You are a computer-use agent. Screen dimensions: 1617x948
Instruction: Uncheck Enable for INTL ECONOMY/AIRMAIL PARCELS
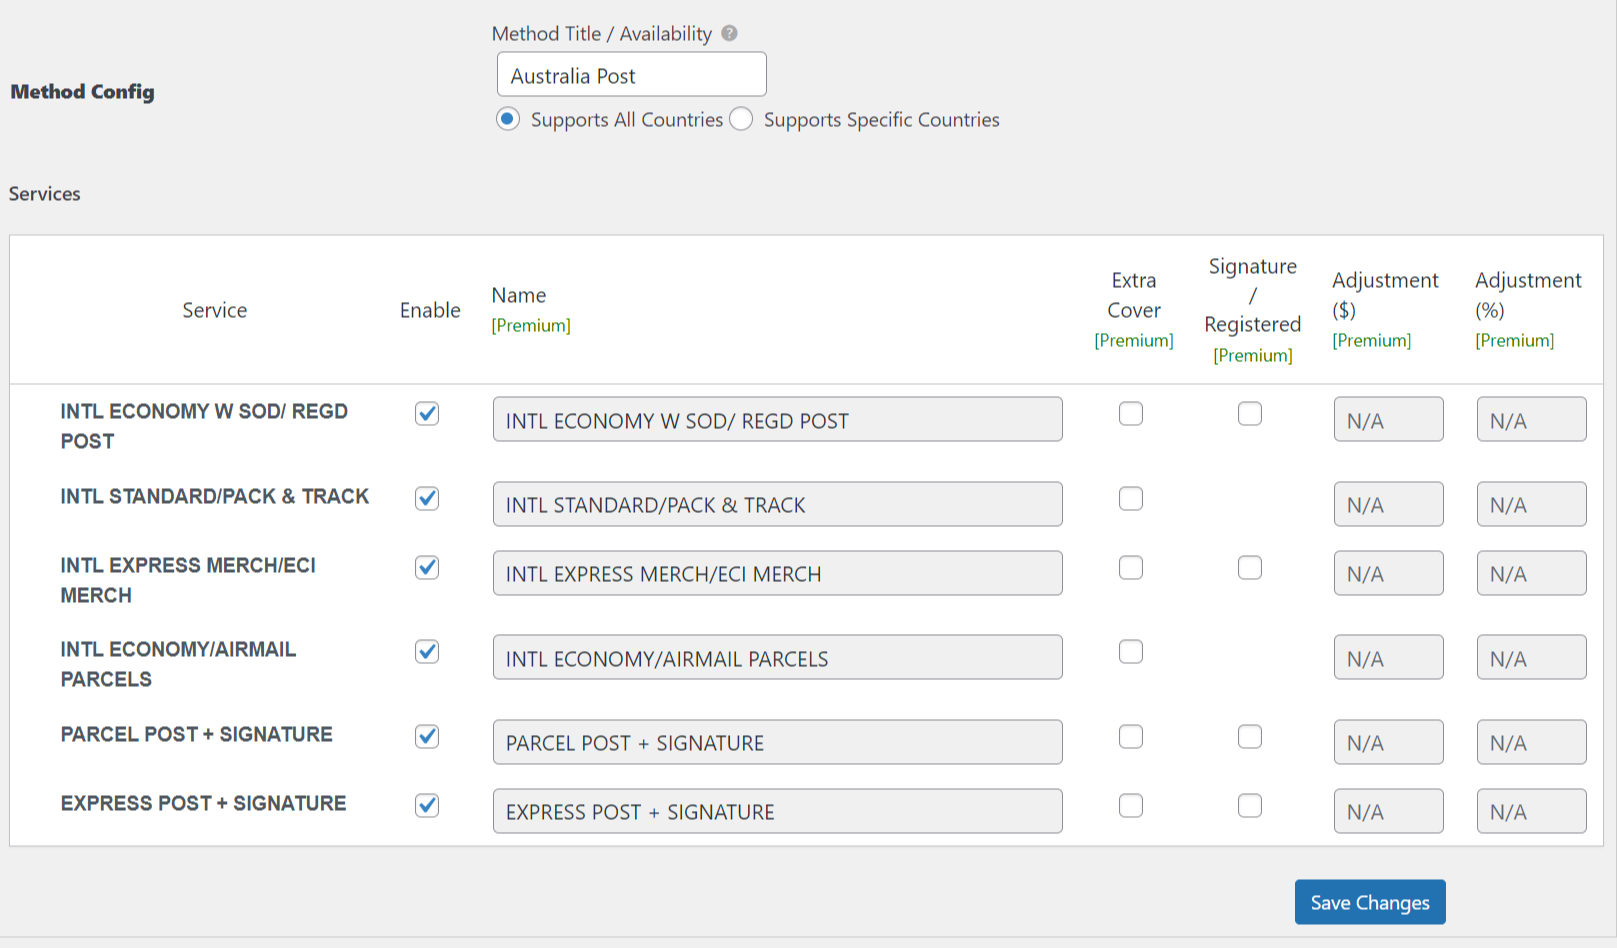click(427, 652)
